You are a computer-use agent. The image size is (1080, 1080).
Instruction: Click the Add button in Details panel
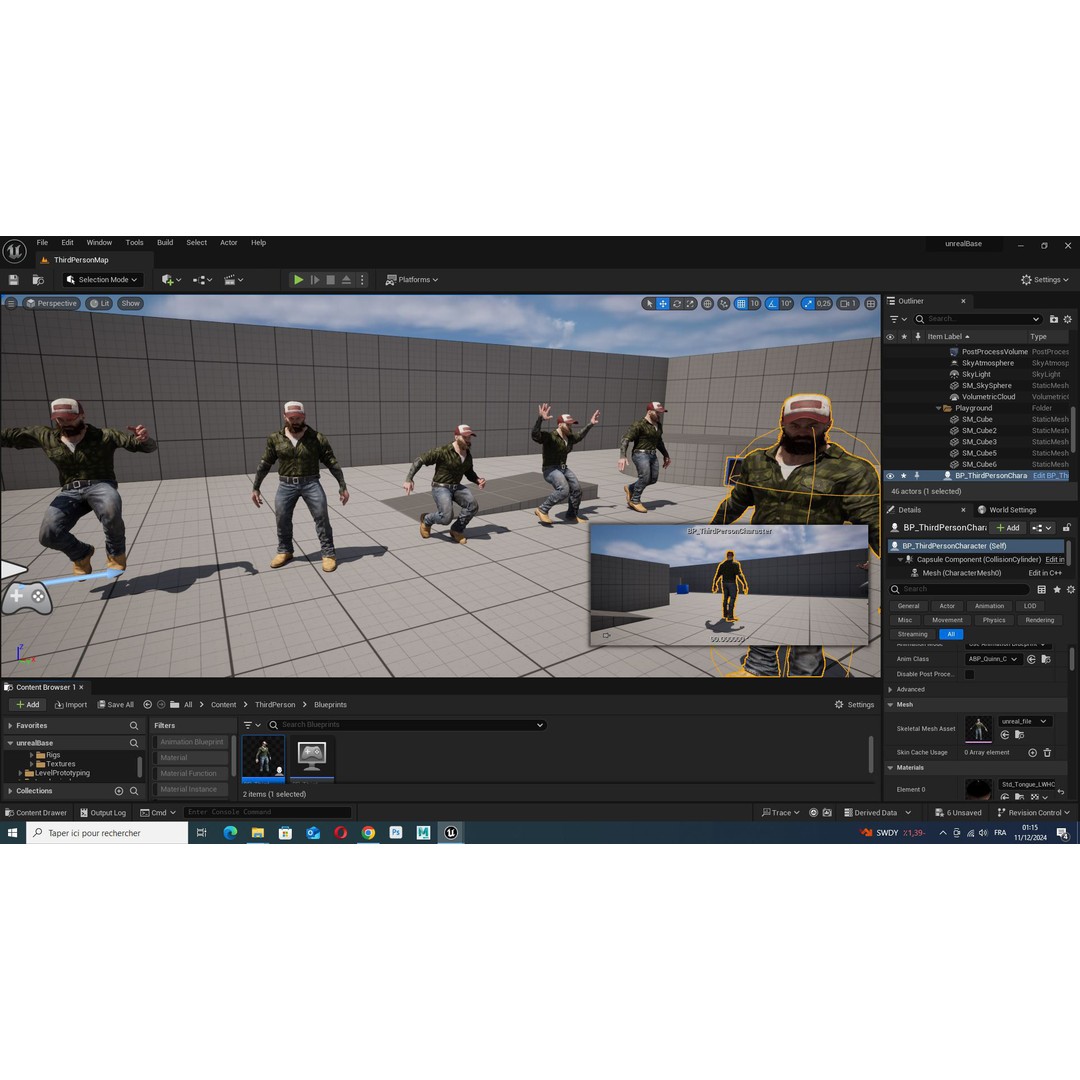click(1008, 528)
